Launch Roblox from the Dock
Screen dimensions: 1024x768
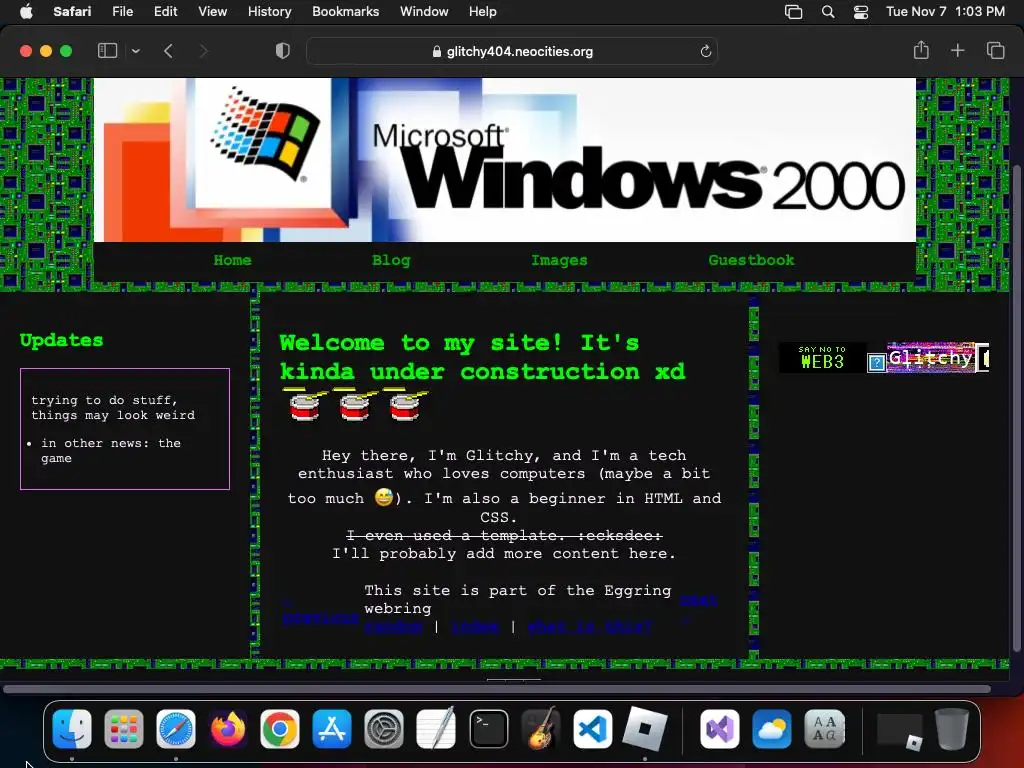(645, 729)
